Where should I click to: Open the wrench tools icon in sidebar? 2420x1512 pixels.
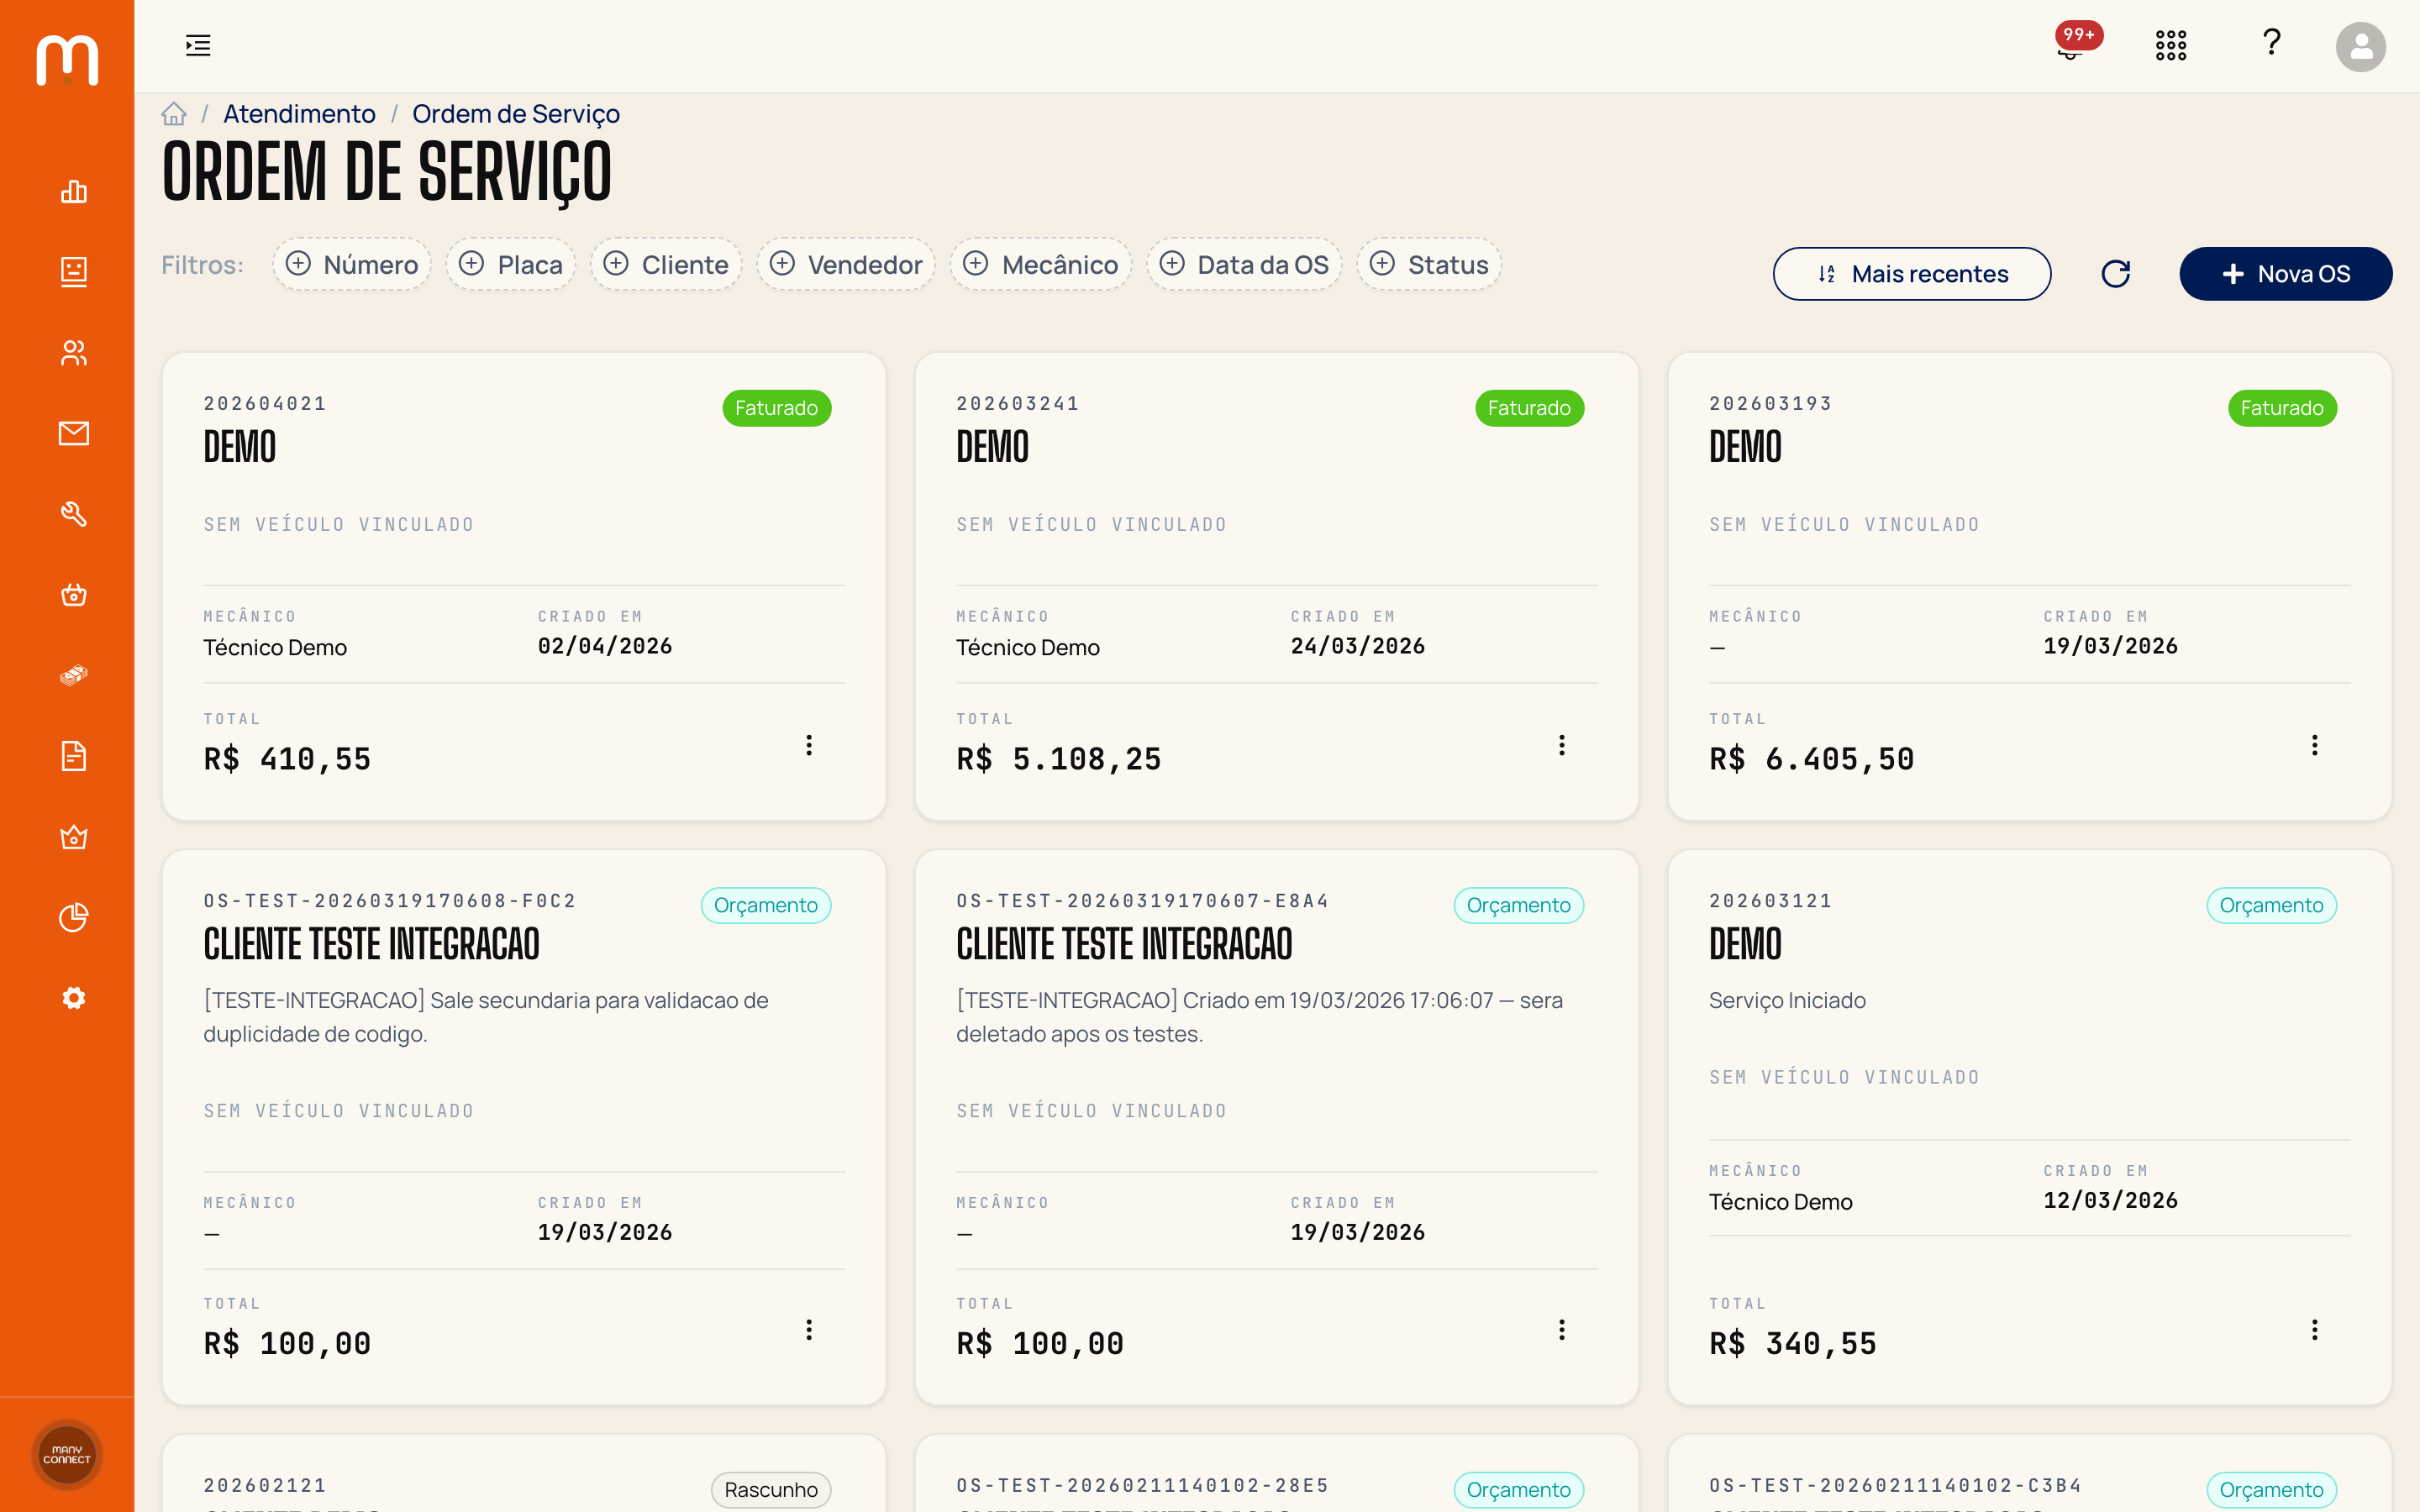(x=74, y=514)
